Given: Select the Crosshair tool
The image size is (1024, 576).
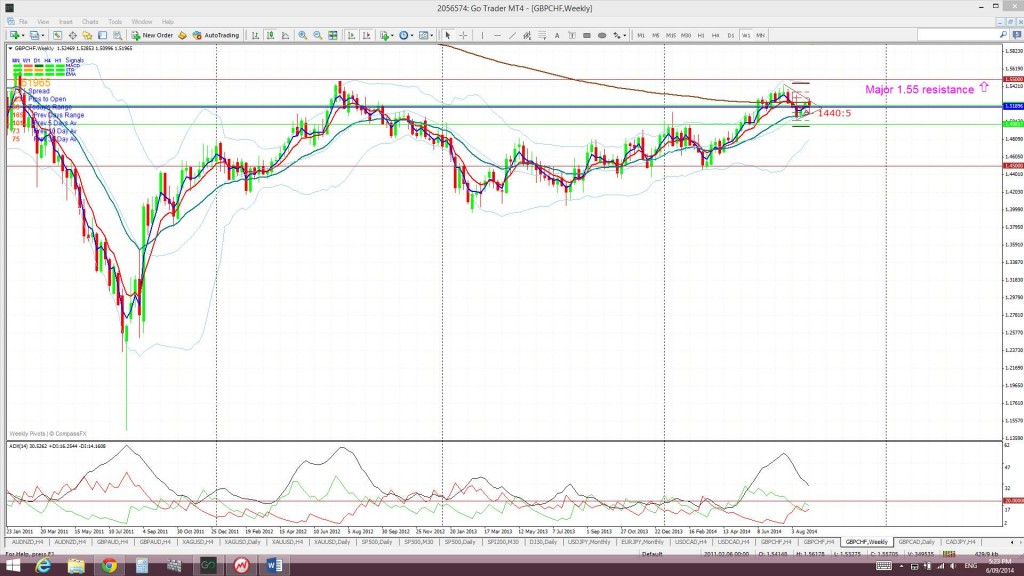Looking at the screenshot, I should click(x=461, y=35).
